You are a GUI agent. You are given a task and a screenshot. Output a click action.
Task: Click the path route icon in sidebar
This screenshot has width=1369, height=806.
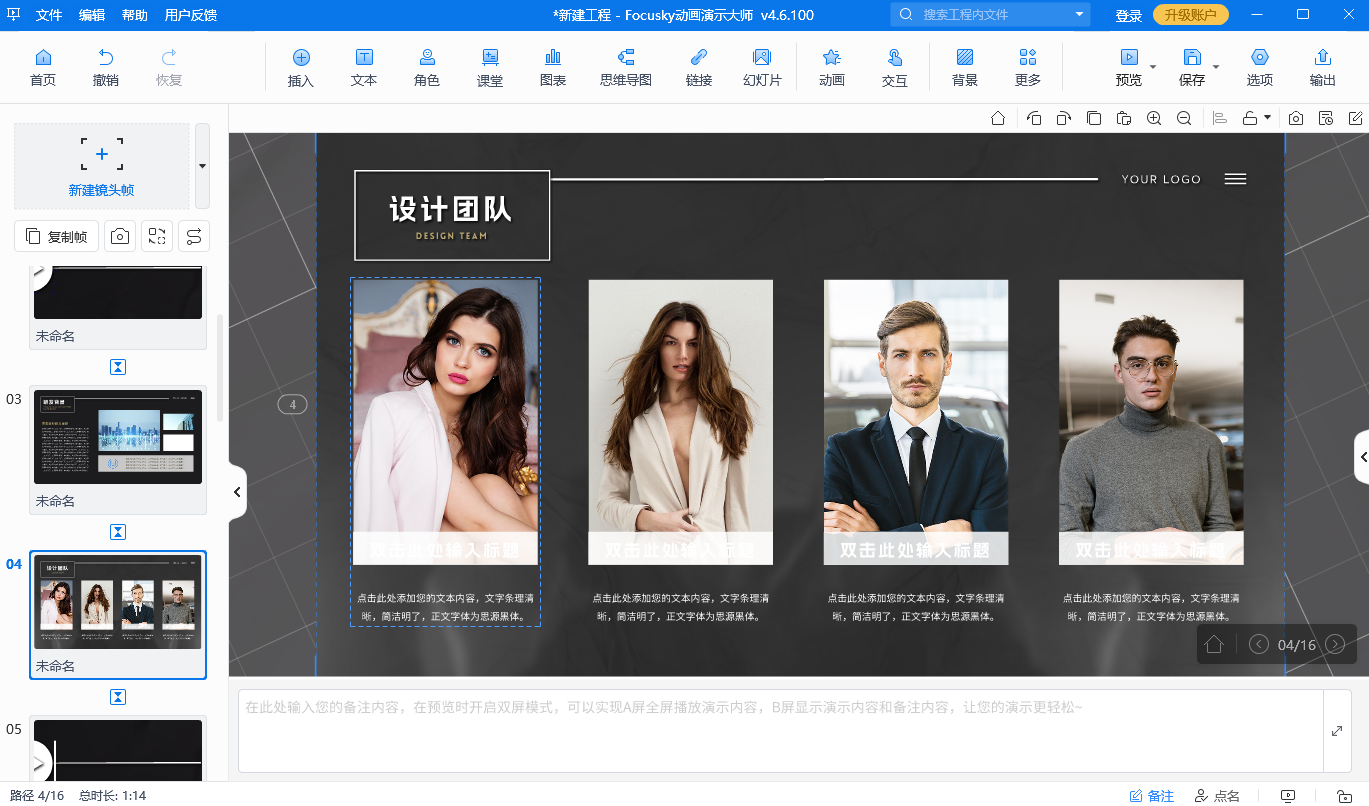coord(194,236)
